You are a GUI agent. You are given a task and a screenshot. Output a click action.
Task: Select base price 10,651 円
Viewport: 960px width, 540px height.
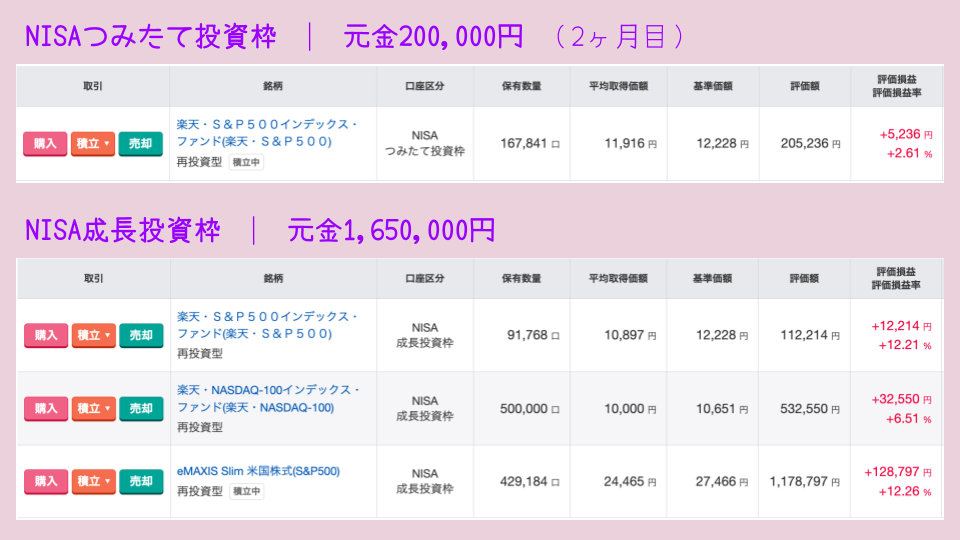tap(722, 408)
